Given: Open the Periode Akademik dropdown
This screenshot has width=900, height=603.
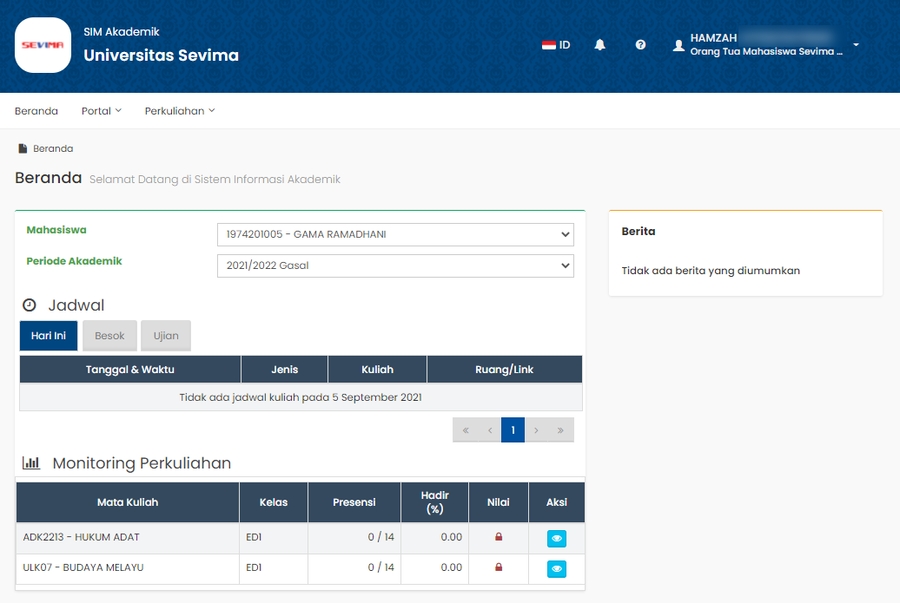Looking at the screenshot, I should click(x=395, y=266).
